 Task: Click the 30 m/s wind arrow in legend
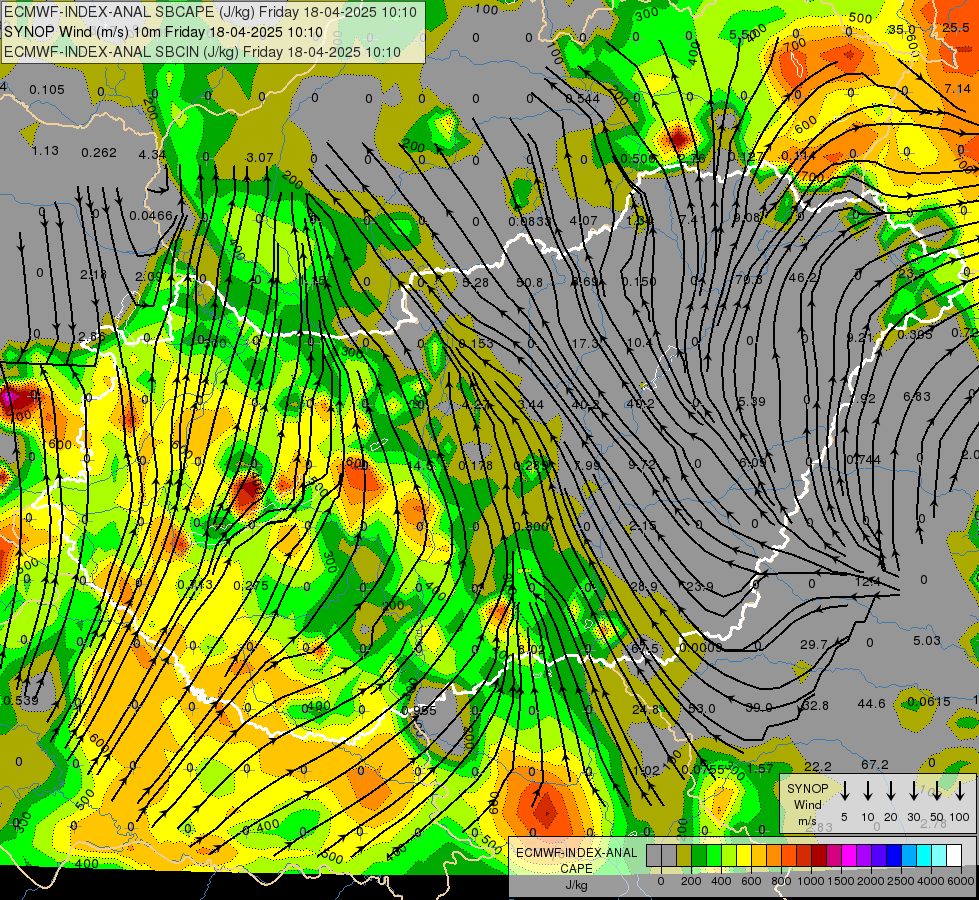pyautogui.click(x=914, y=791)
